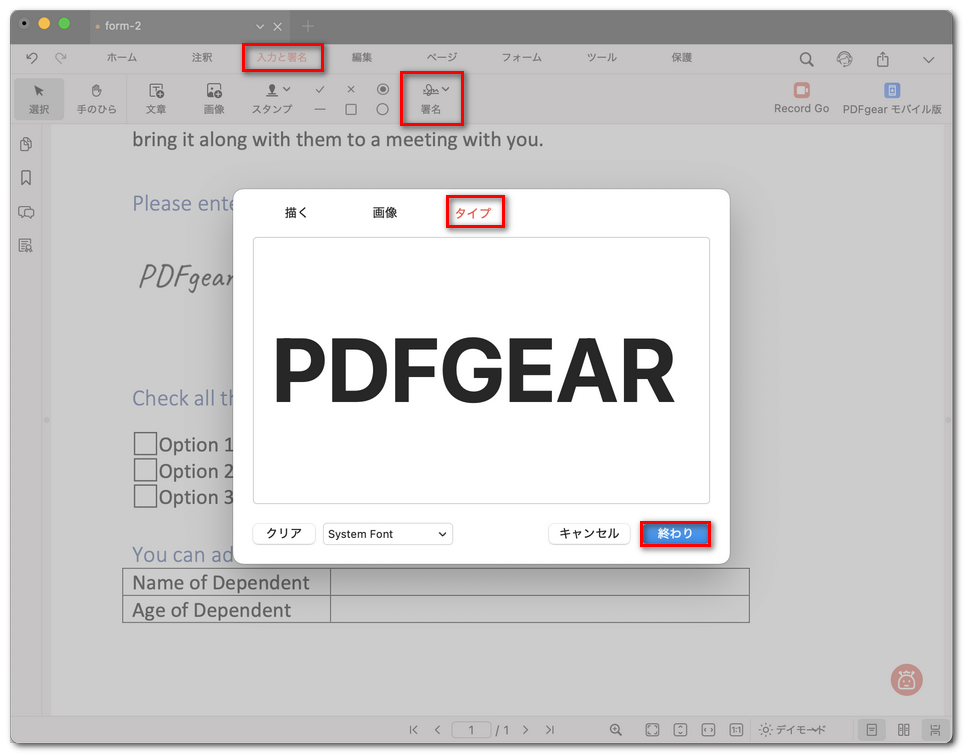
Task: Choose the 画像 image insert tool
Action: pos(214,99)
